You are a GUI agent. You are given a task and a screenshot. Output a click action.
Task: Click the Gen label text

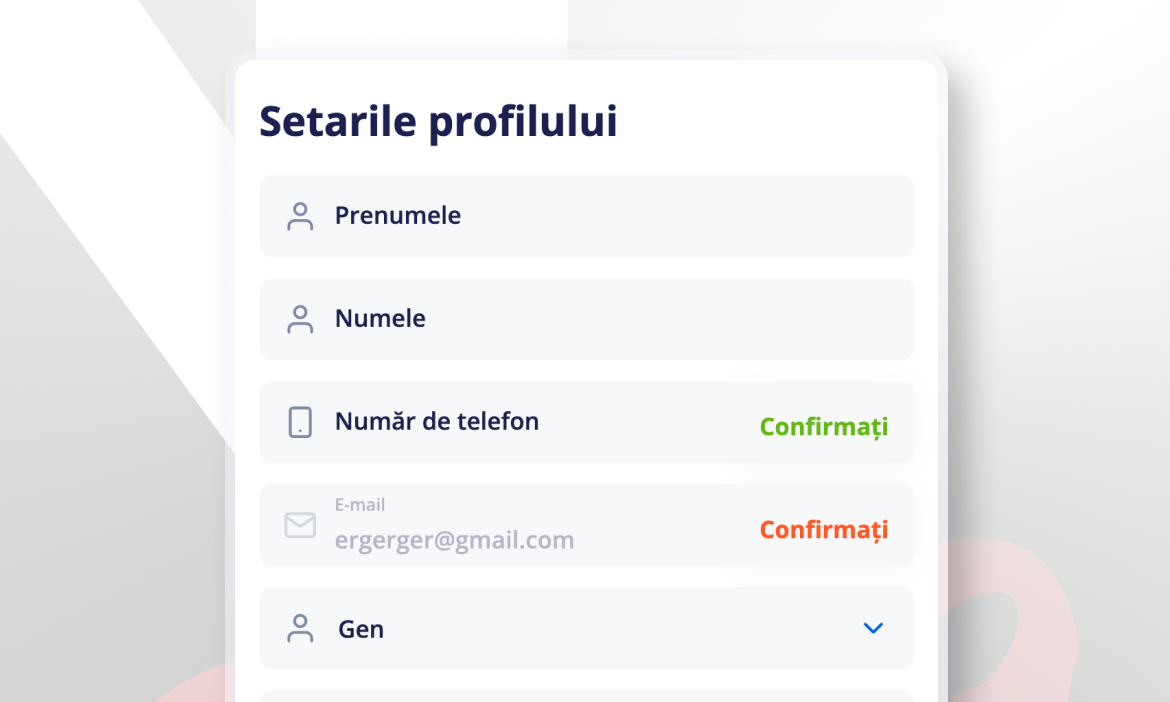pyautogui.click(x=361, y=629)
